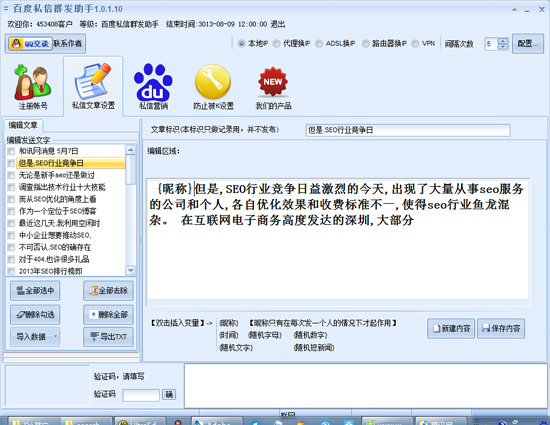
Task: Click the 删除全部 delete all button
Action: pos(108,315)
